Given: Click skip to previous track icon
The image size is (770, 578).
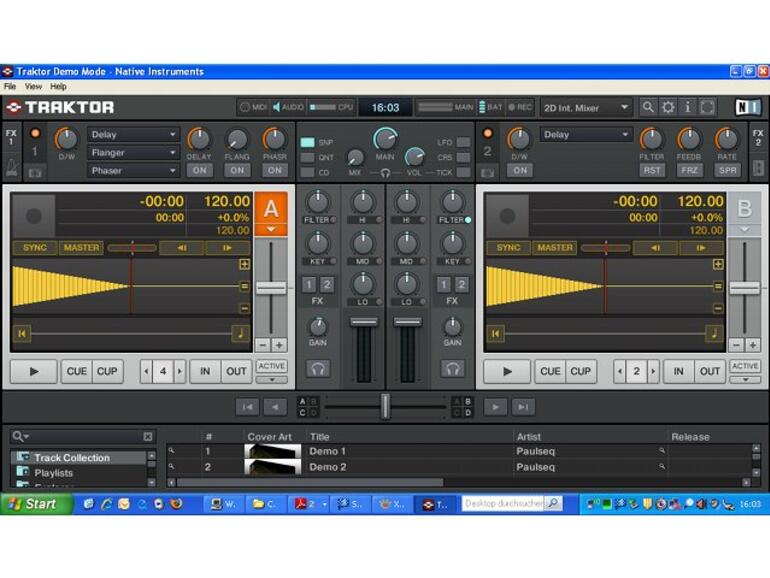Looking at the screenshot, I should [247, 407].
